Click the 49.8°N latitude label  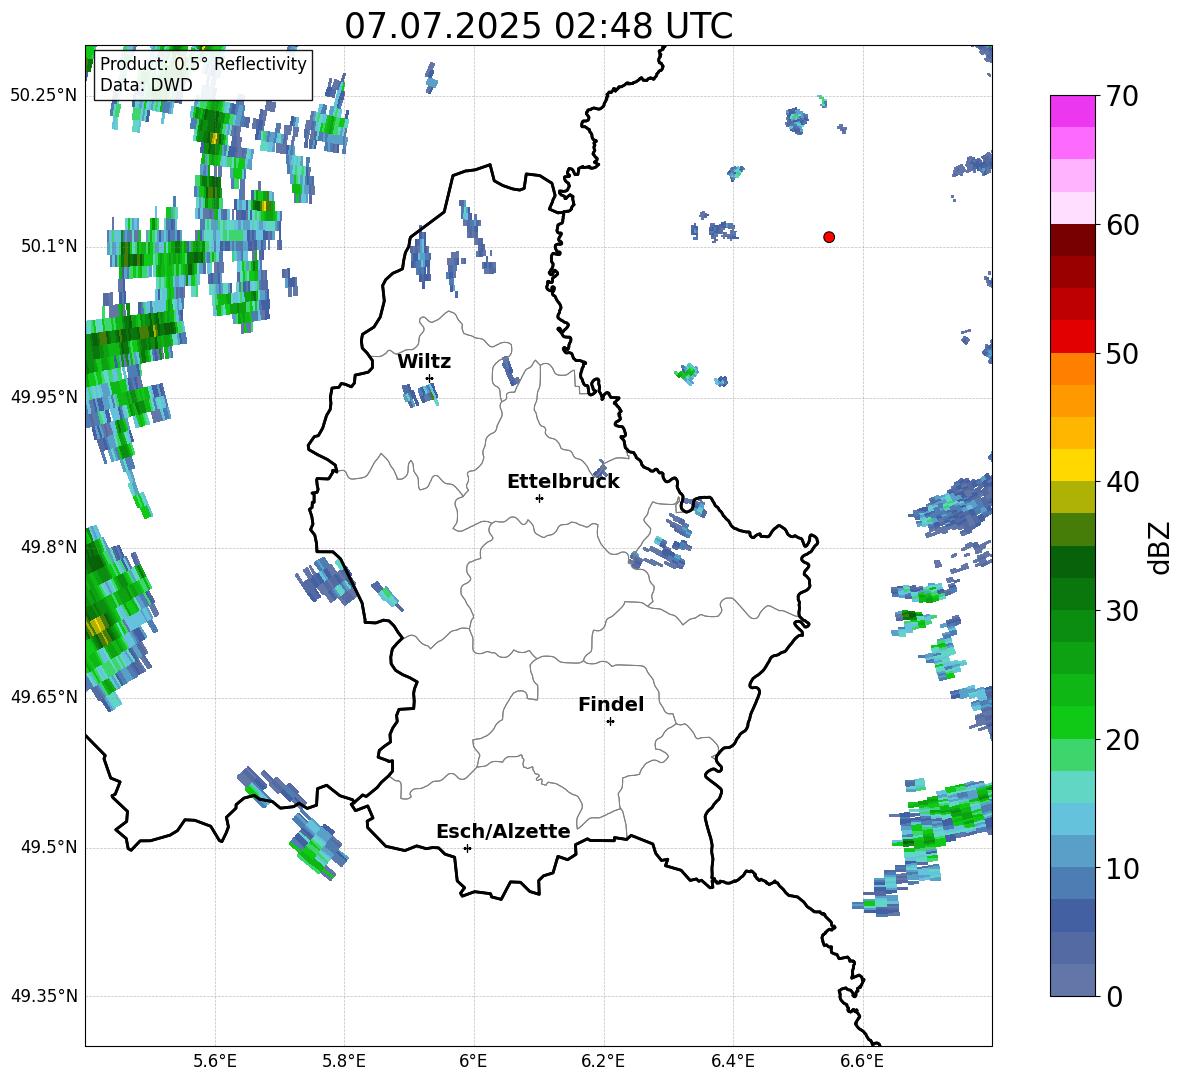click(48, 547)
